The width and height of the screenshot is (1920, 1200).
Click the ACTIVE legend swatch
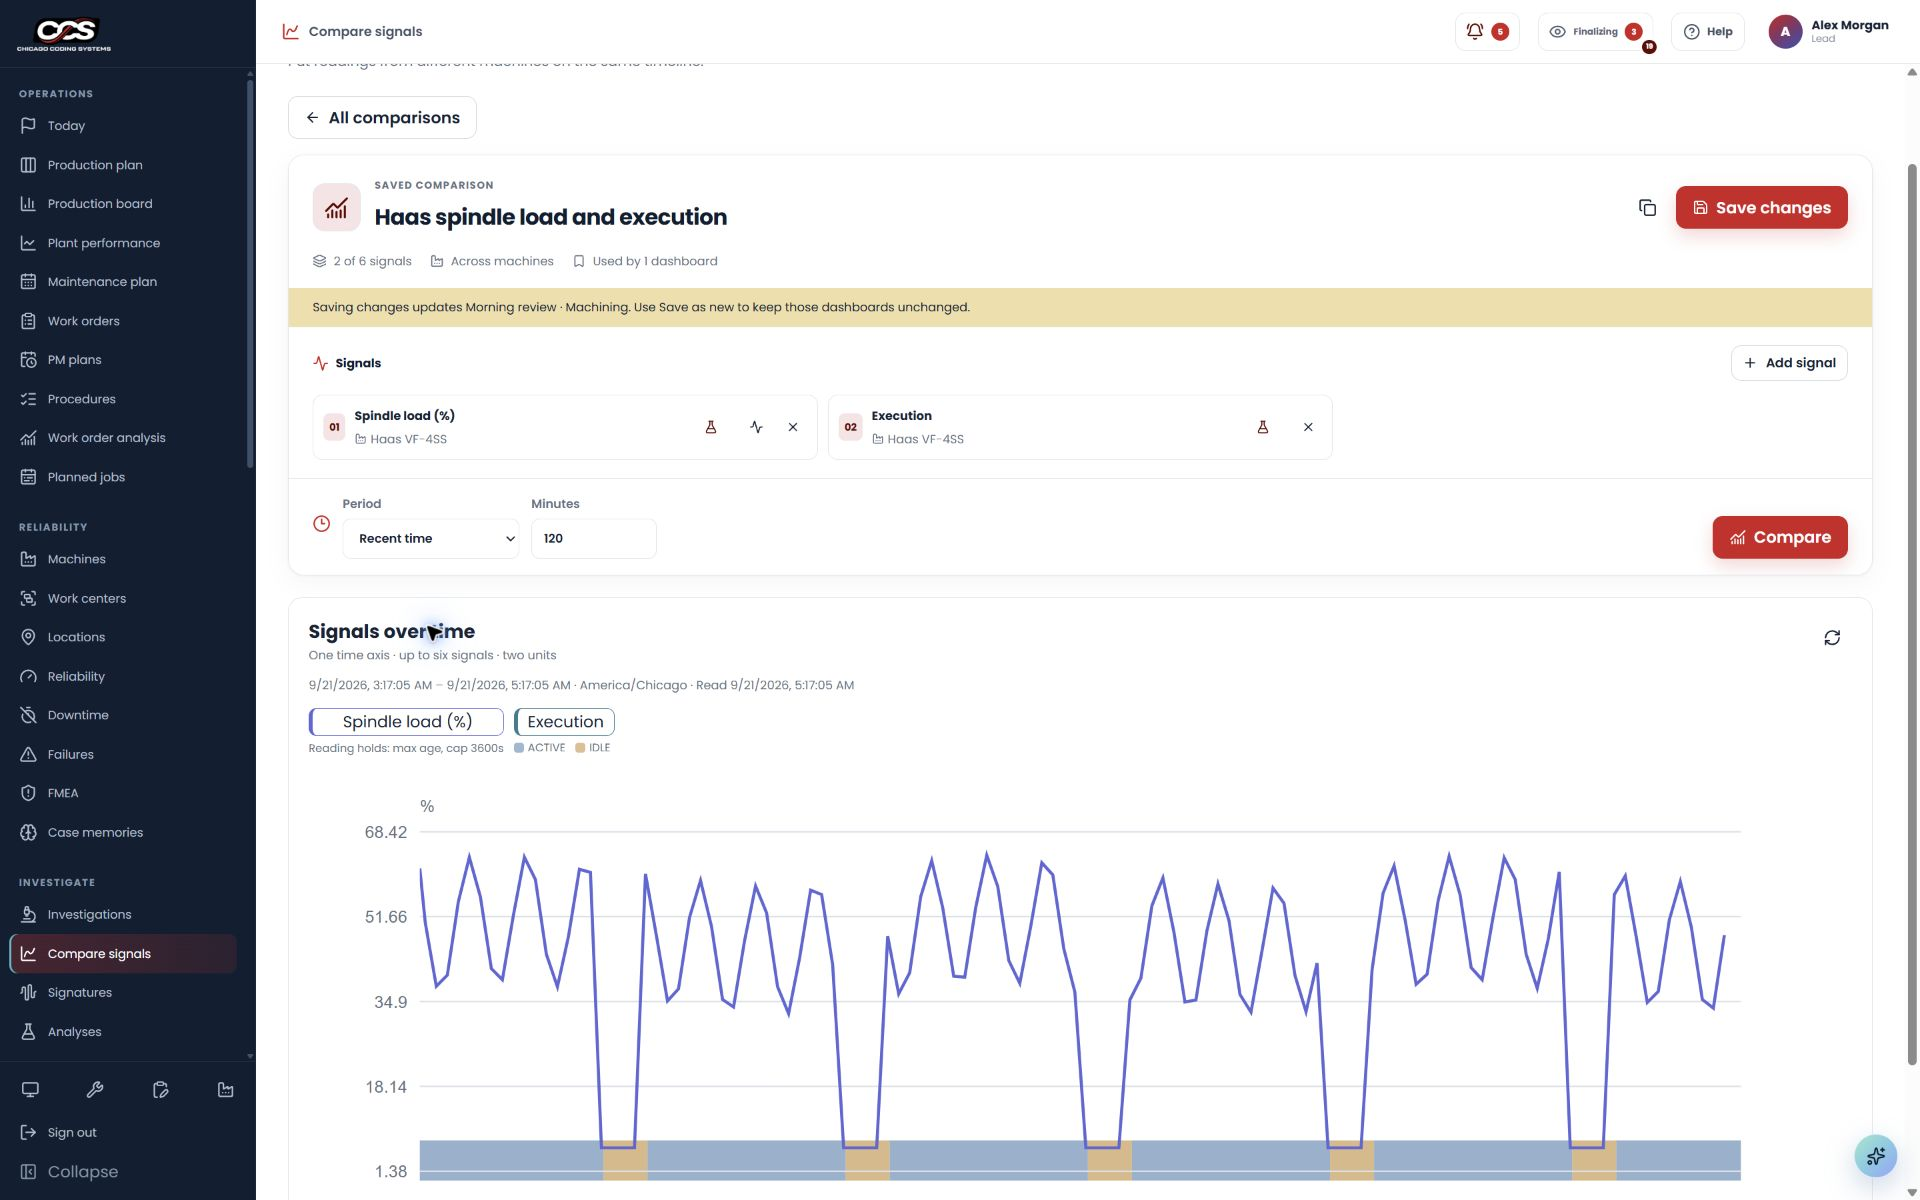[x=519, y=748]
